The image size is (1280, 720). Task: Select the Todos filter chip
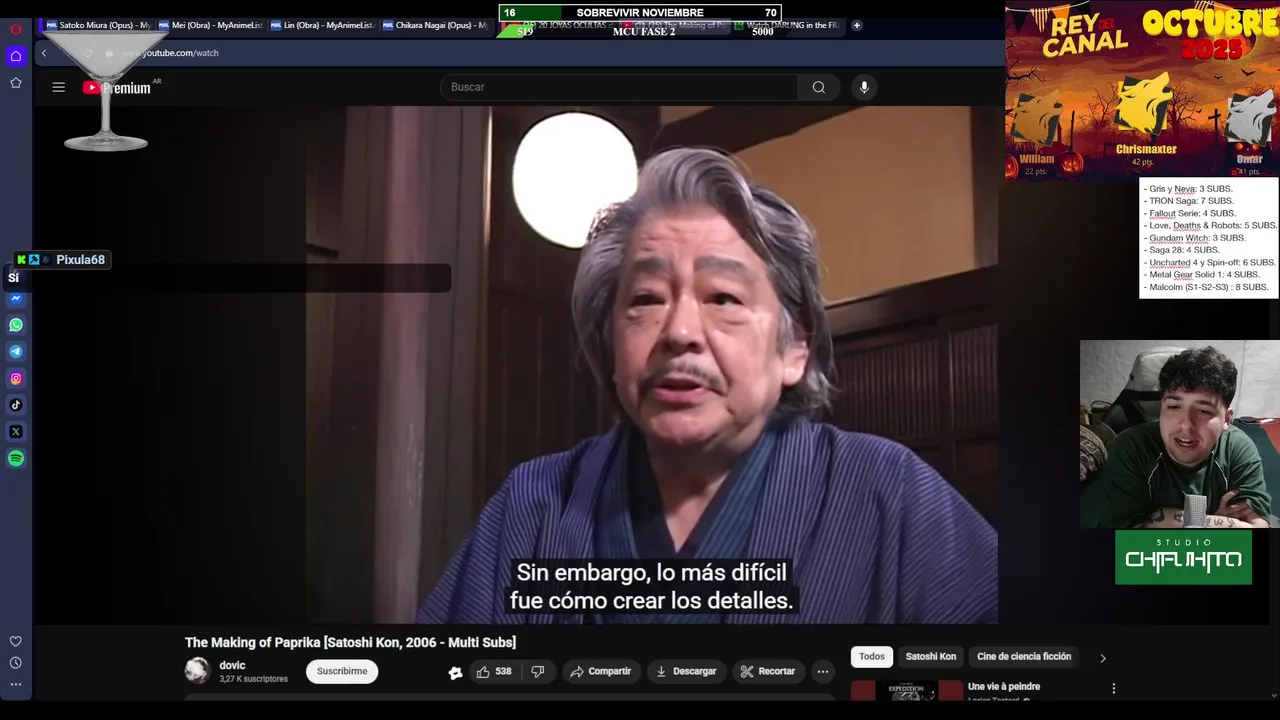[872, 657]
